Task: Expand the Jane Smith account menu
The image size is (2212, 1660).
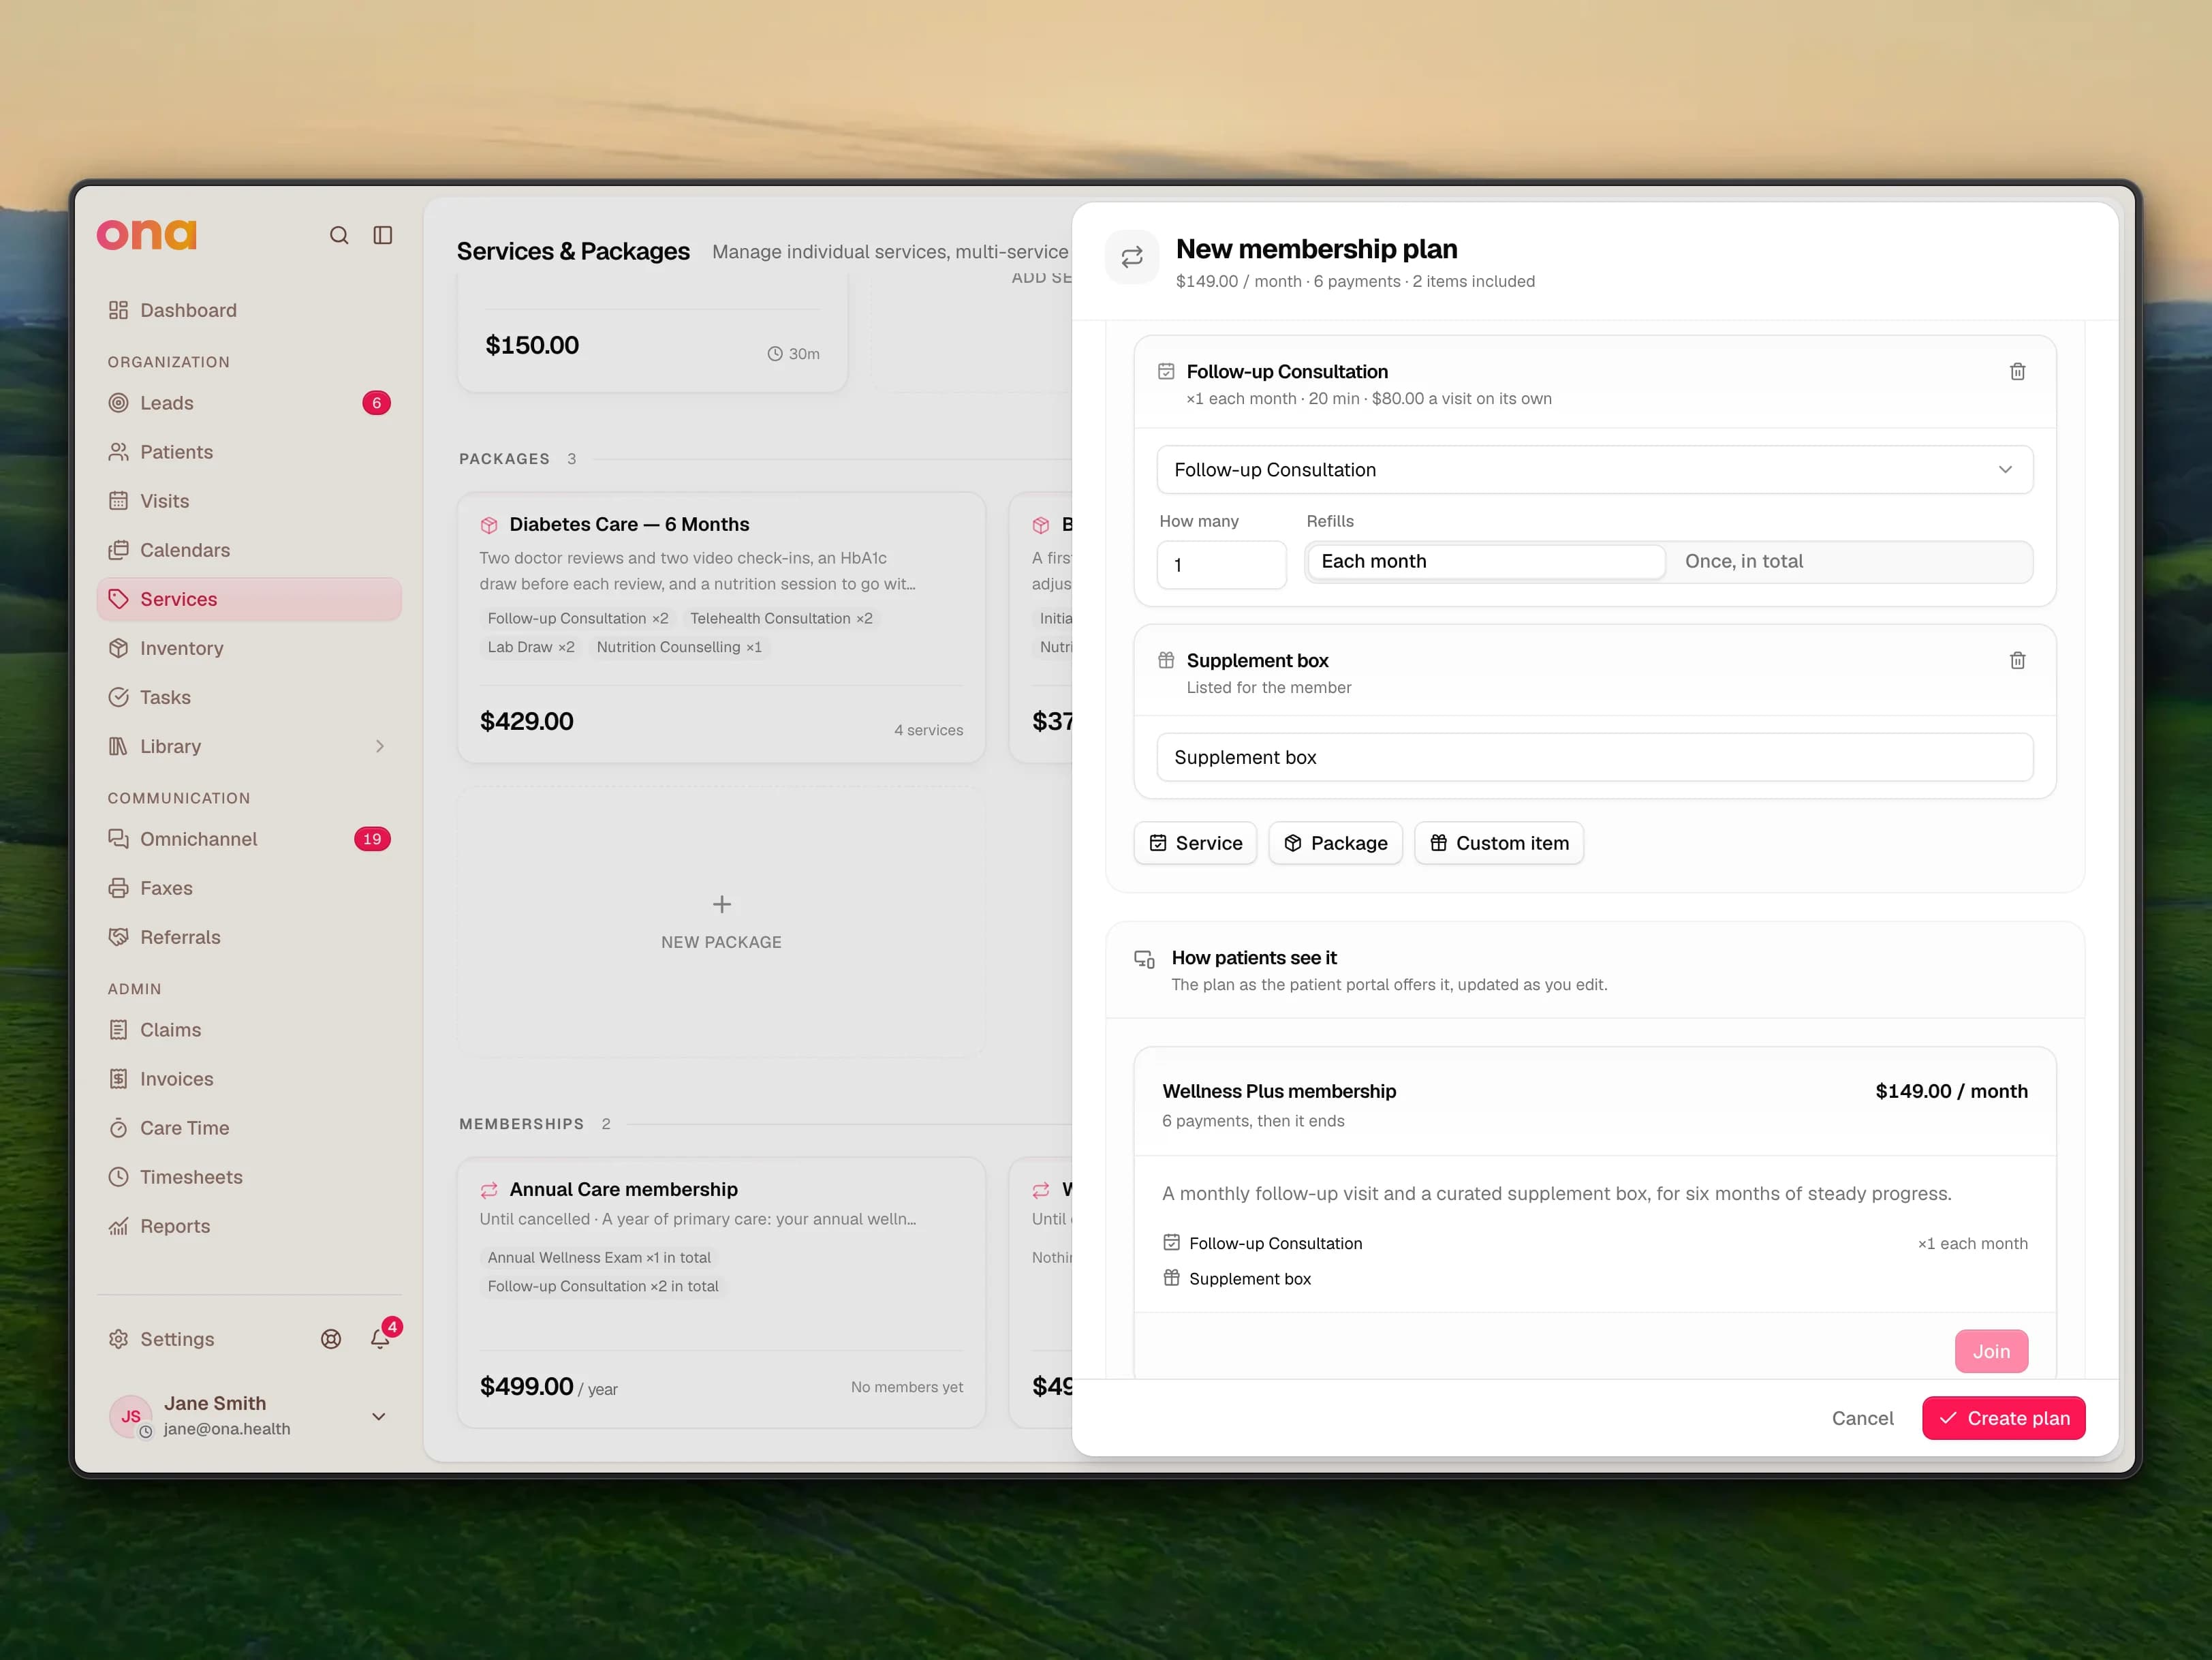Action: [x=379, y=1416]
